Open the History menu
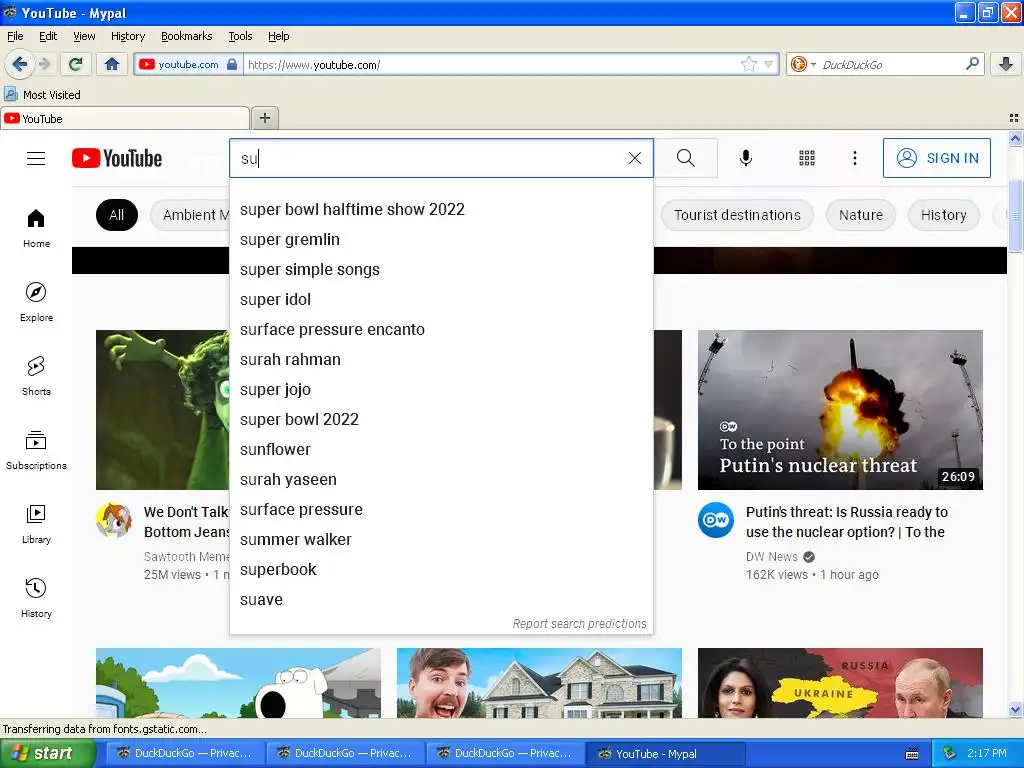This screenshot has height=768, width=1024. [x=127, y=36]
